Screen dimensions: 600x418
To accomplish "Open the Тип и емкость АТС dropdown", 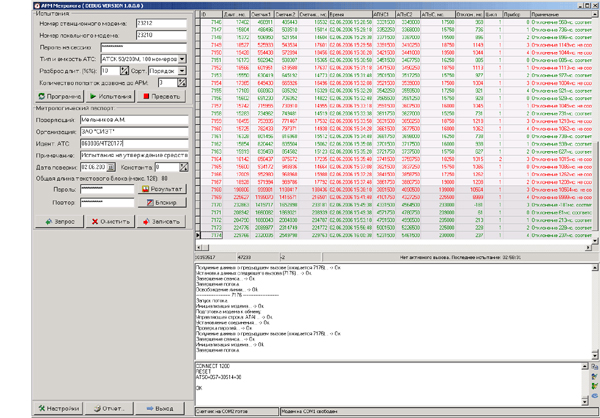I will point(182,59).
